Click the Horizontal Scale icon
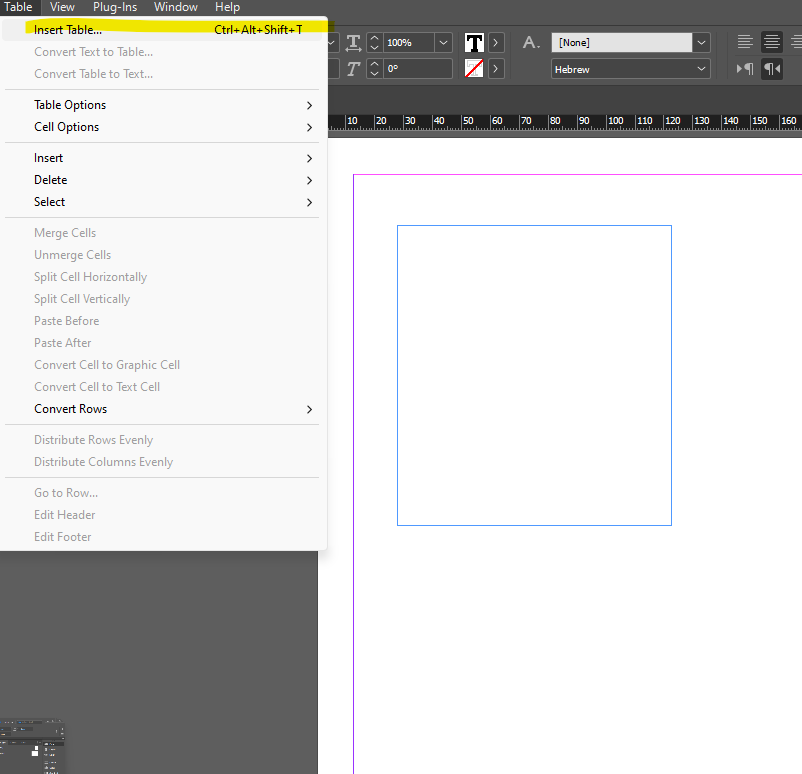This screenshot has width=802, height=774. click(353, 43)
